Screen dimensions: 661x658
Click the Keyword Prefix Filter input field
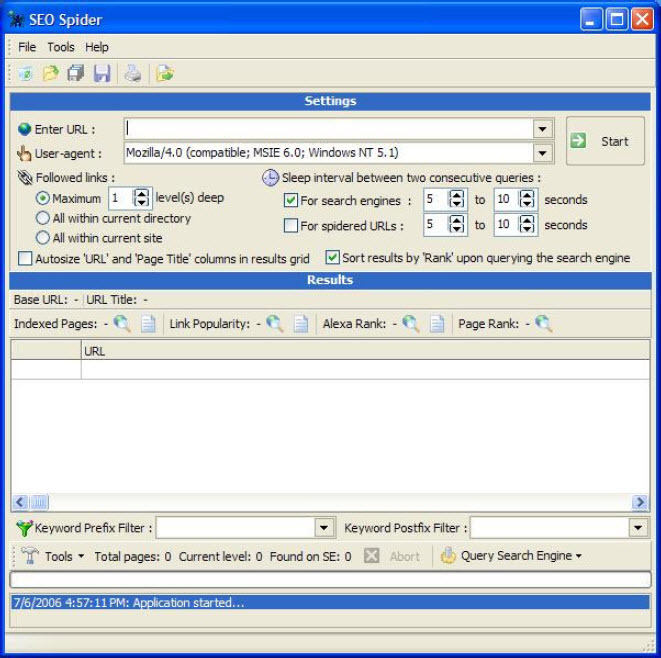(x=236, y=528)
